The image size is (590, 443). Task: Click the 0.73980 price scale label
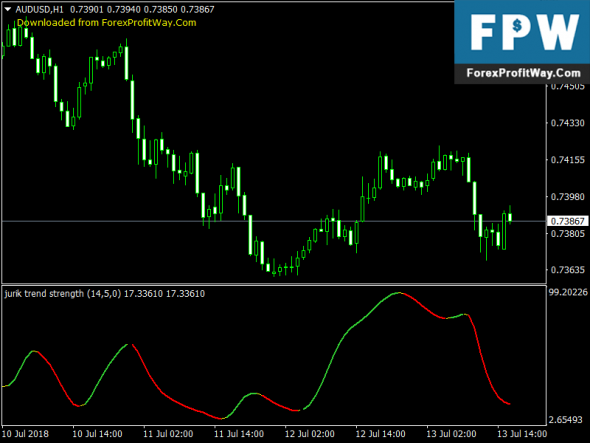pyautogui.click(x=567, y=197)
